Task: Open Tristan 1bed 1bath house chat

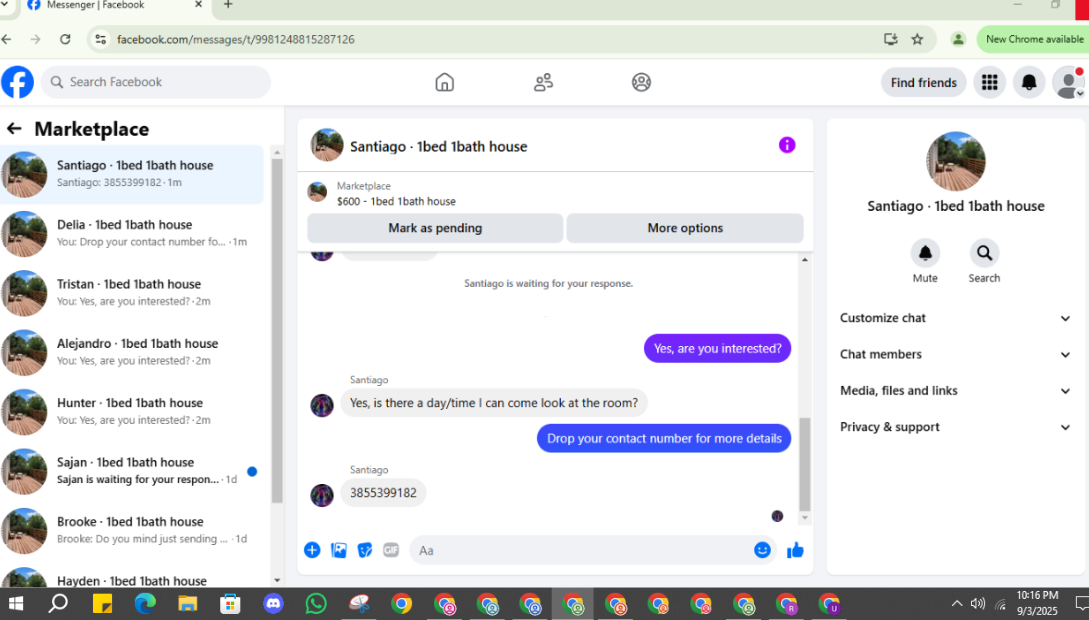Action: (x=132, y=292)
